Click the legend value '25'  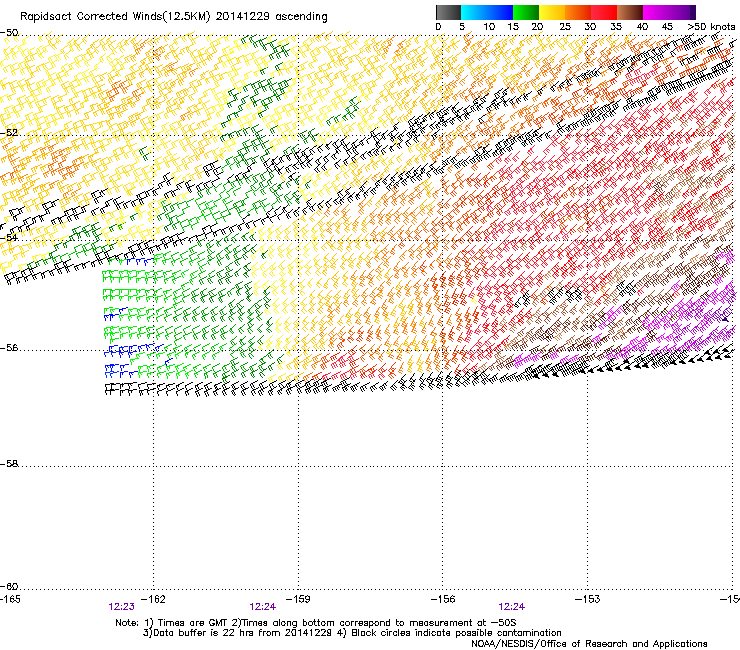565,27
